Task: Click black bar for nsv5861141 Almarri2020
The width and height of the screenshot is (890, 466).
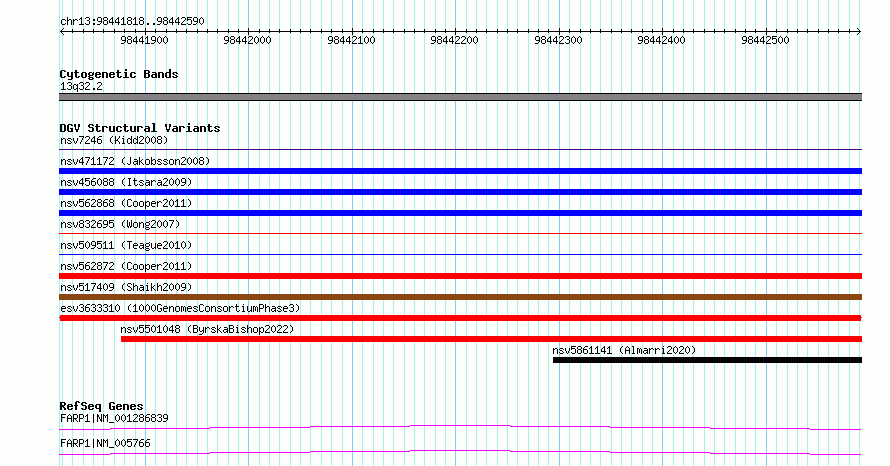Action: 707,360
